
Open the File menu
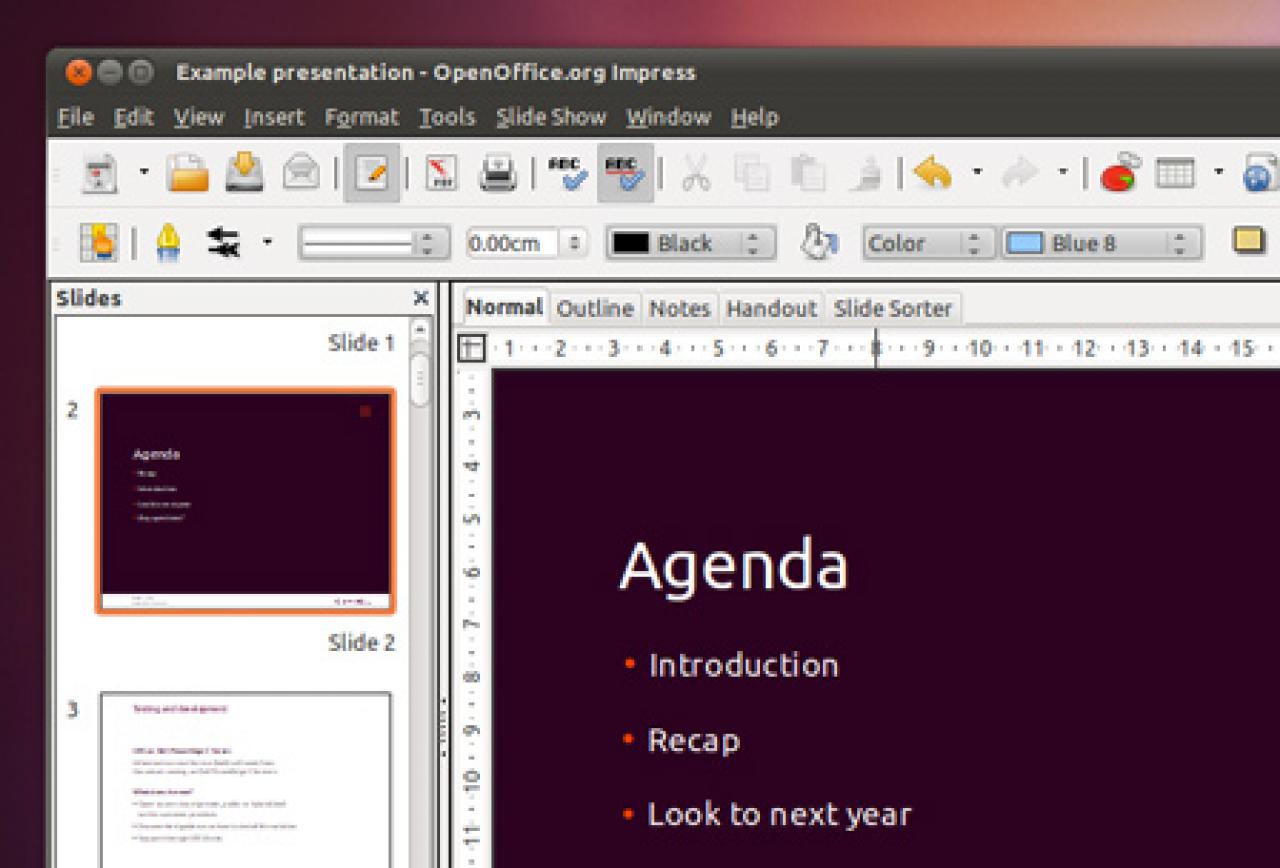tap(75, 117)
